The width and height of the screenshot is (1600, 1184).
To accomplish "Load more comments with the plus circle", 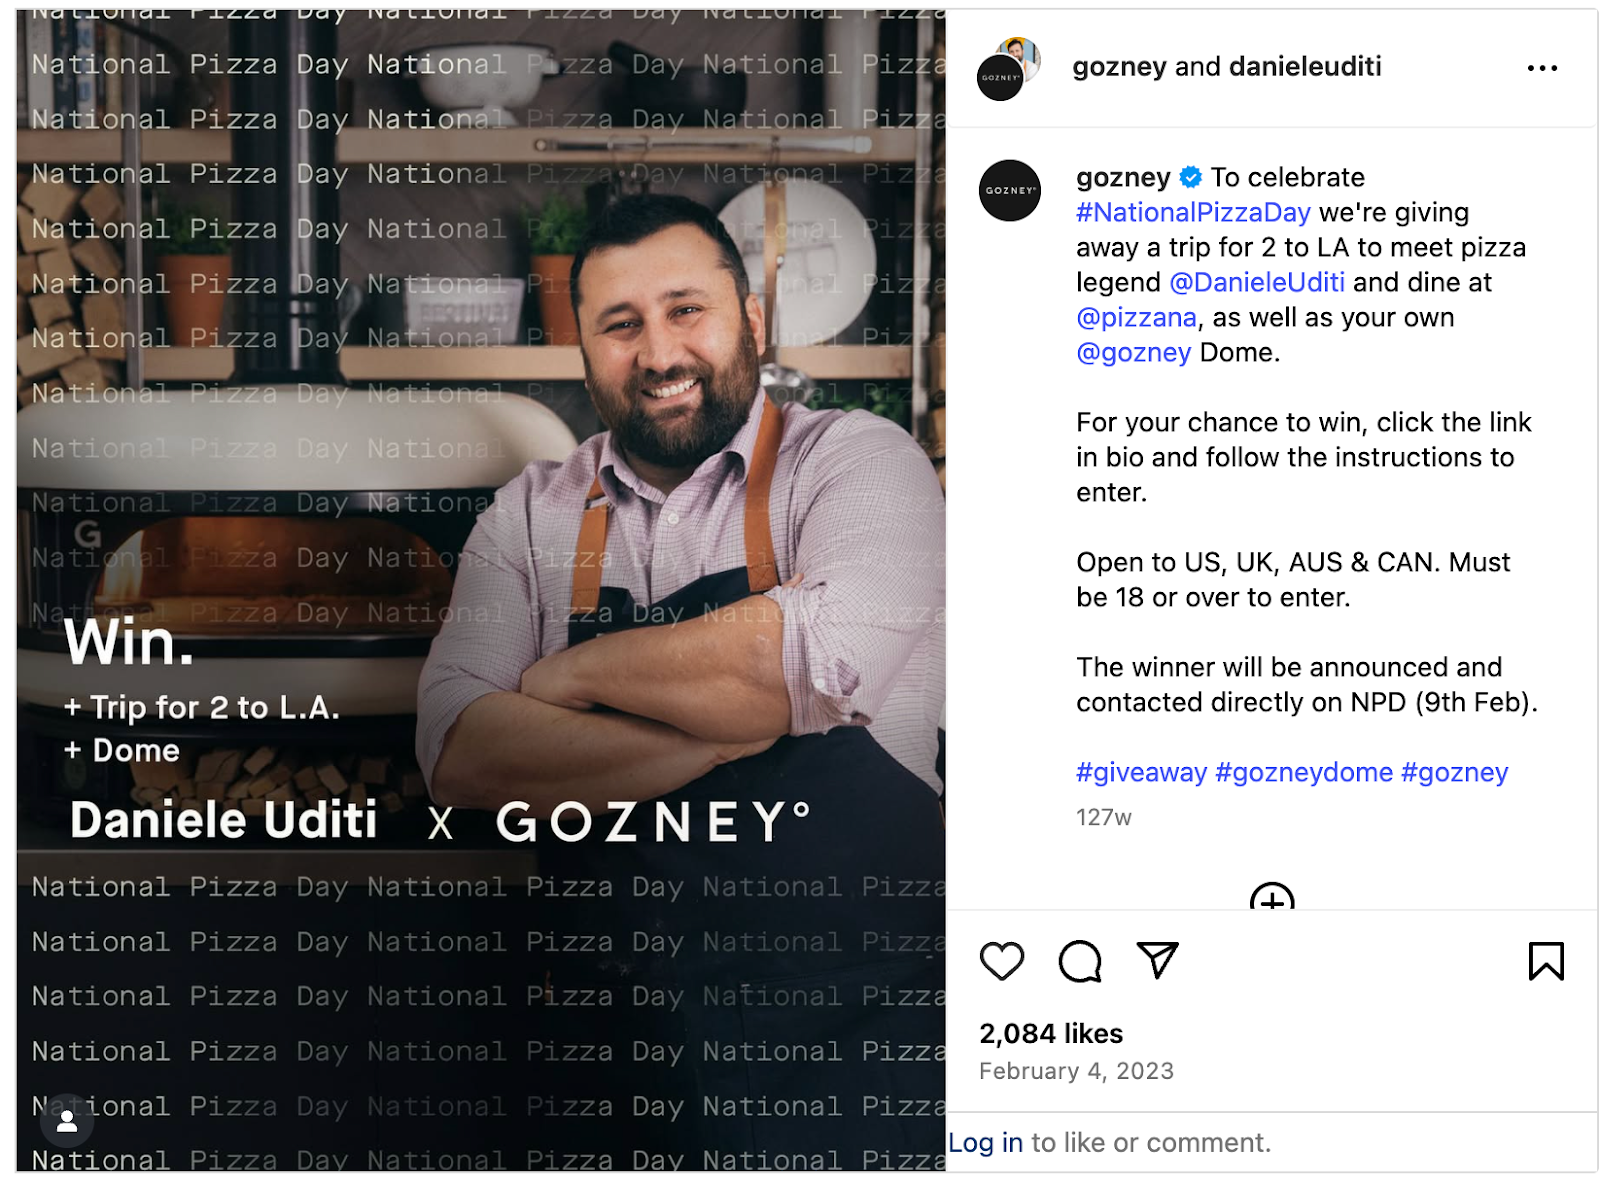I will (1272, 896).
